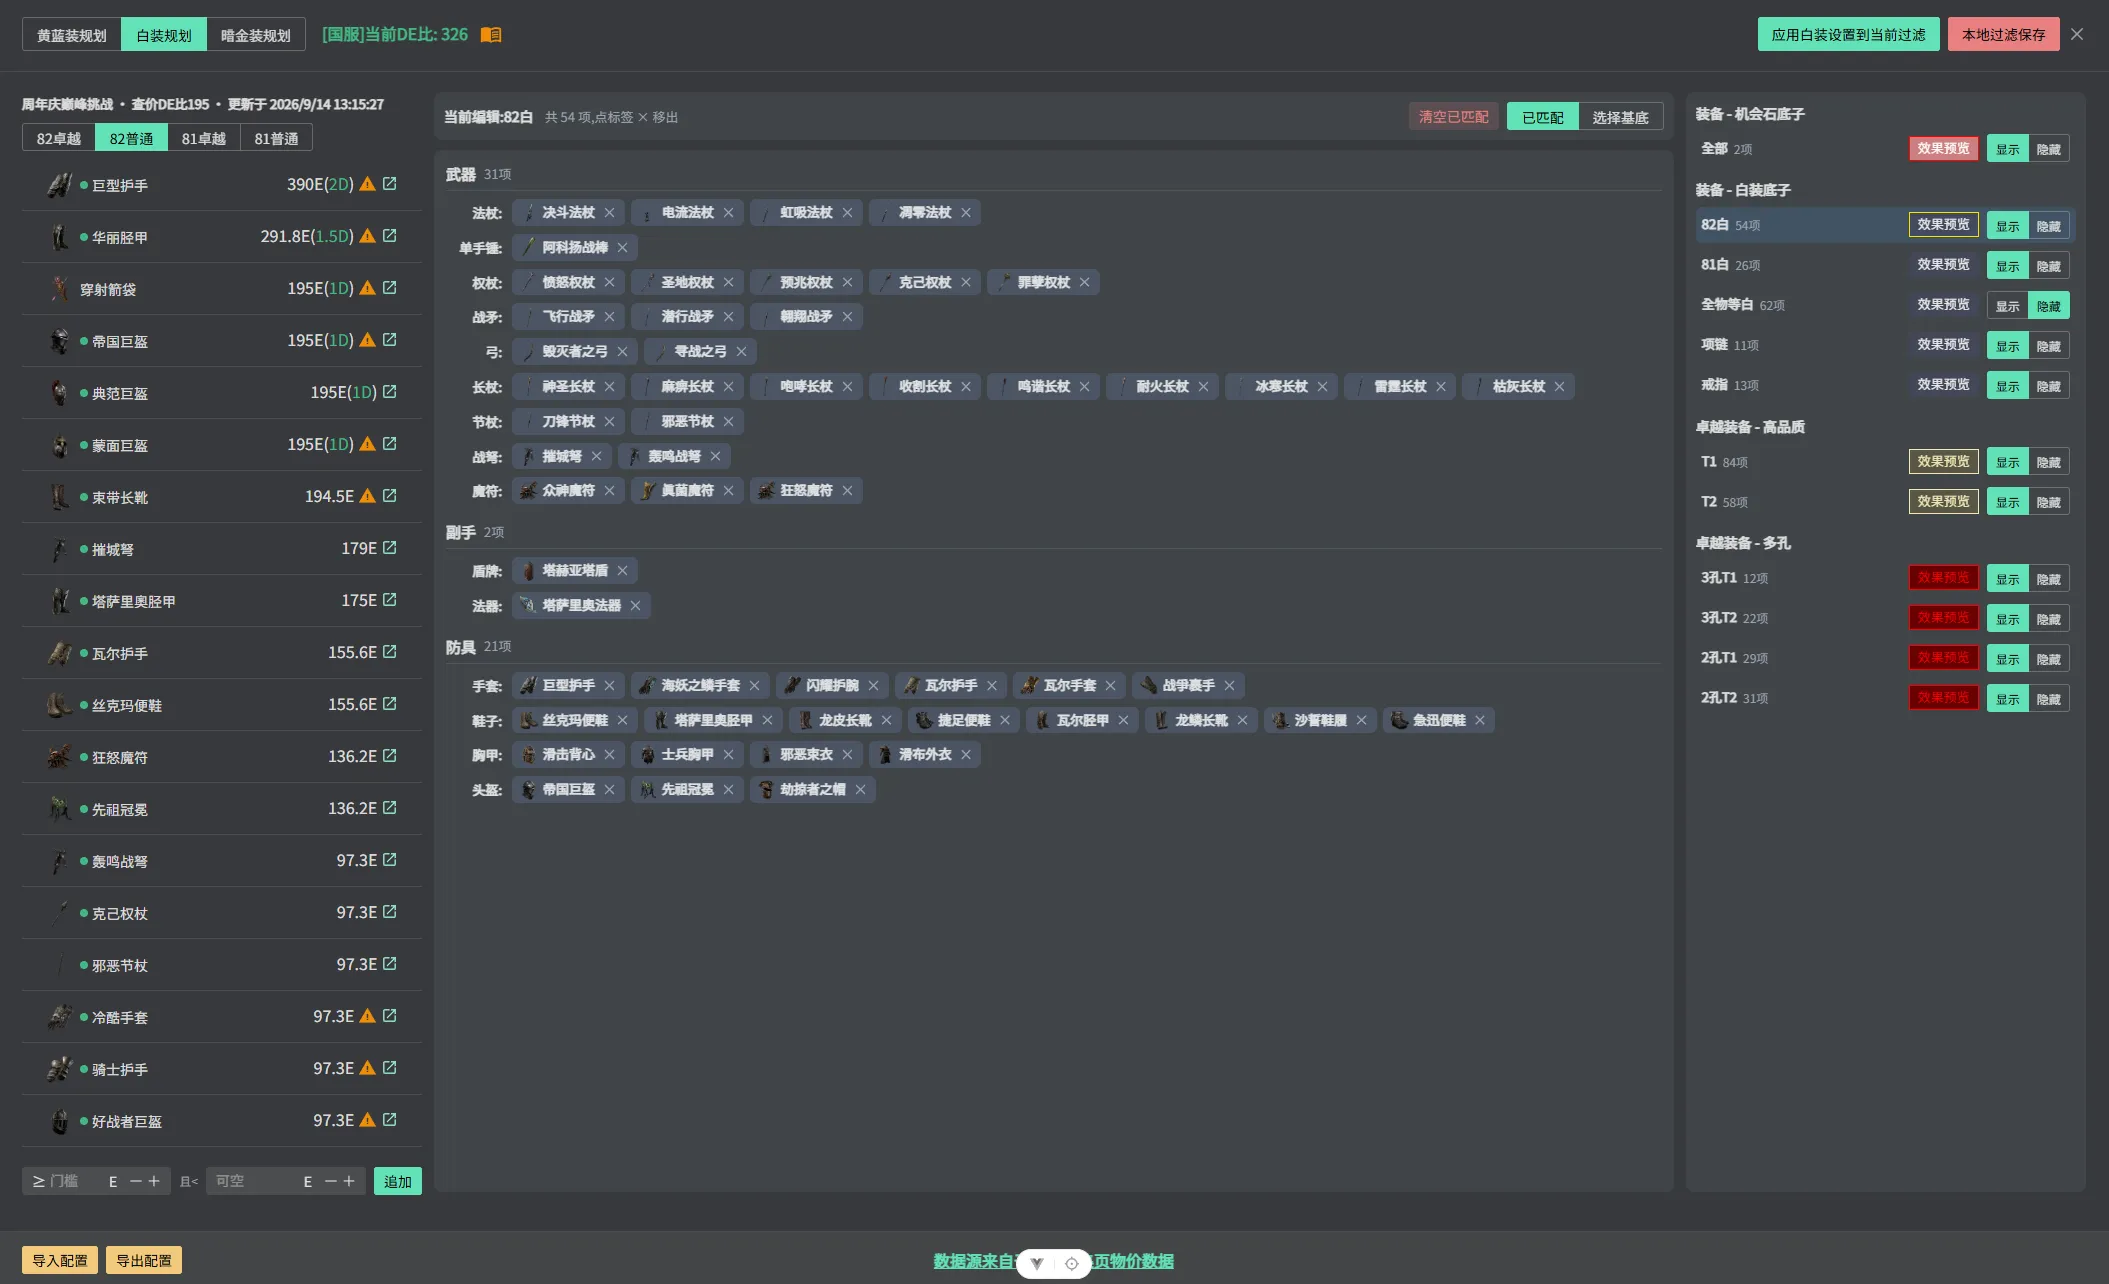Click 本地过滤保存 button

(x=2003, y=35)
